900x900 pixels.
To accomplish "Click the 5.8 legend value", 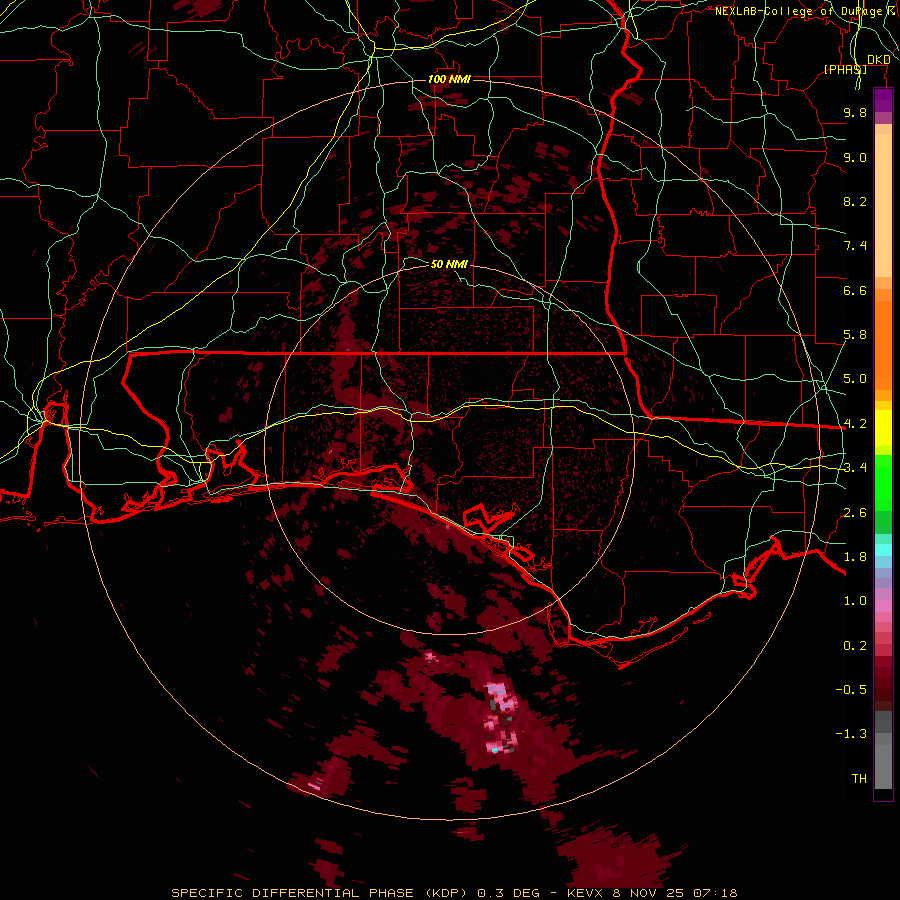I will [855, 335].
